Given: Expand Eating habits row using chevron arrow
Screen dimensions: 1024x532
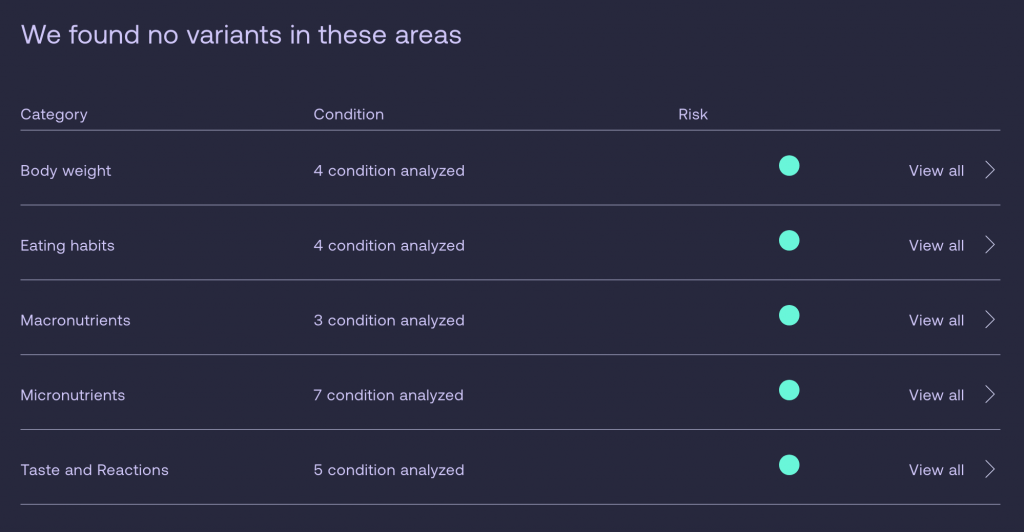Looking at the screenshot, I should point(990,245).
